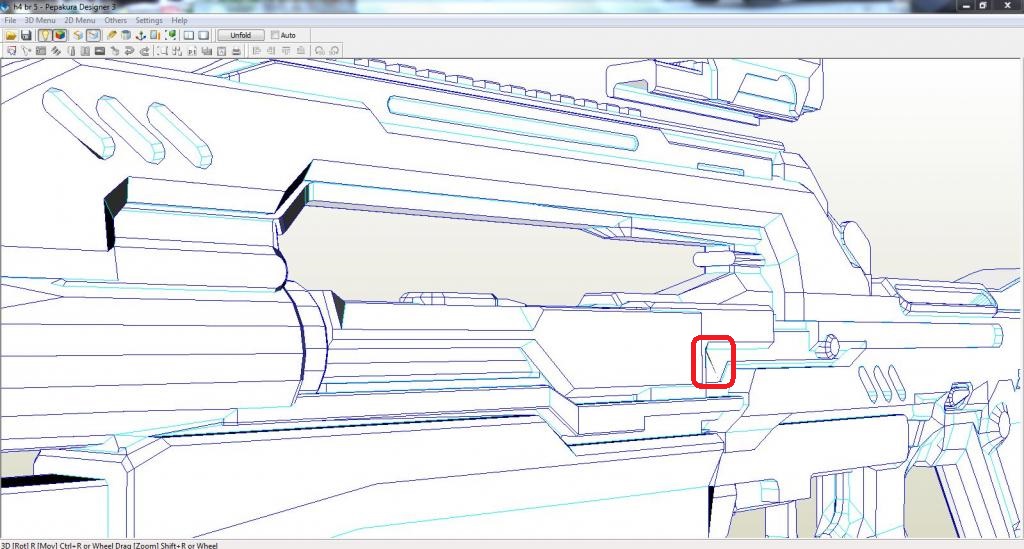Click the third icon in lower toolbar row

(40, 51)
